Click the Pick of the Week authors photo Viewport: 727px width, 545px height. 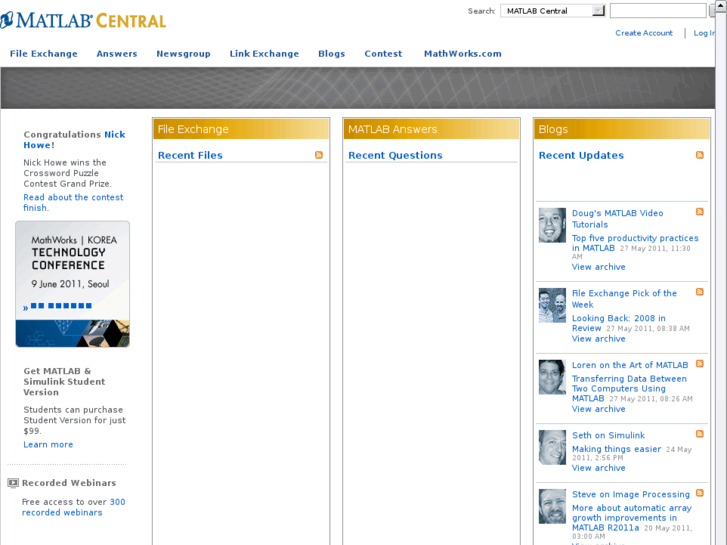[552, 305]
